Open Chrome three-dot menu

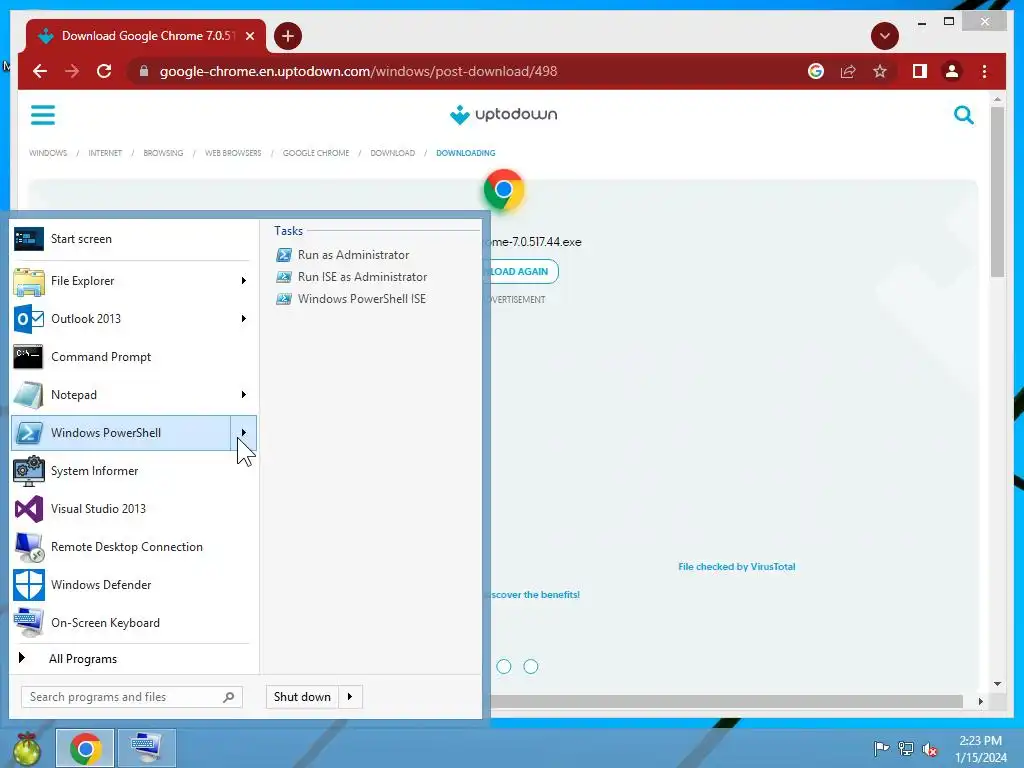pos(984,71)
